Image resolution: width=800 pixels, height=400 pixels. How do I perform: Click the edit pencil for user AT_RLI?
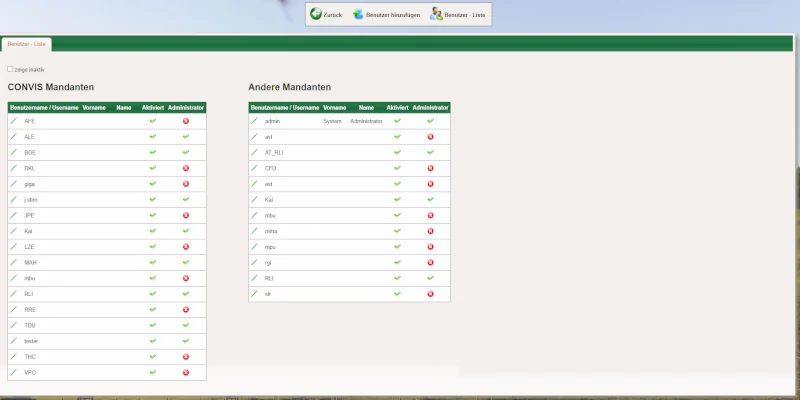tap(254, 152)
